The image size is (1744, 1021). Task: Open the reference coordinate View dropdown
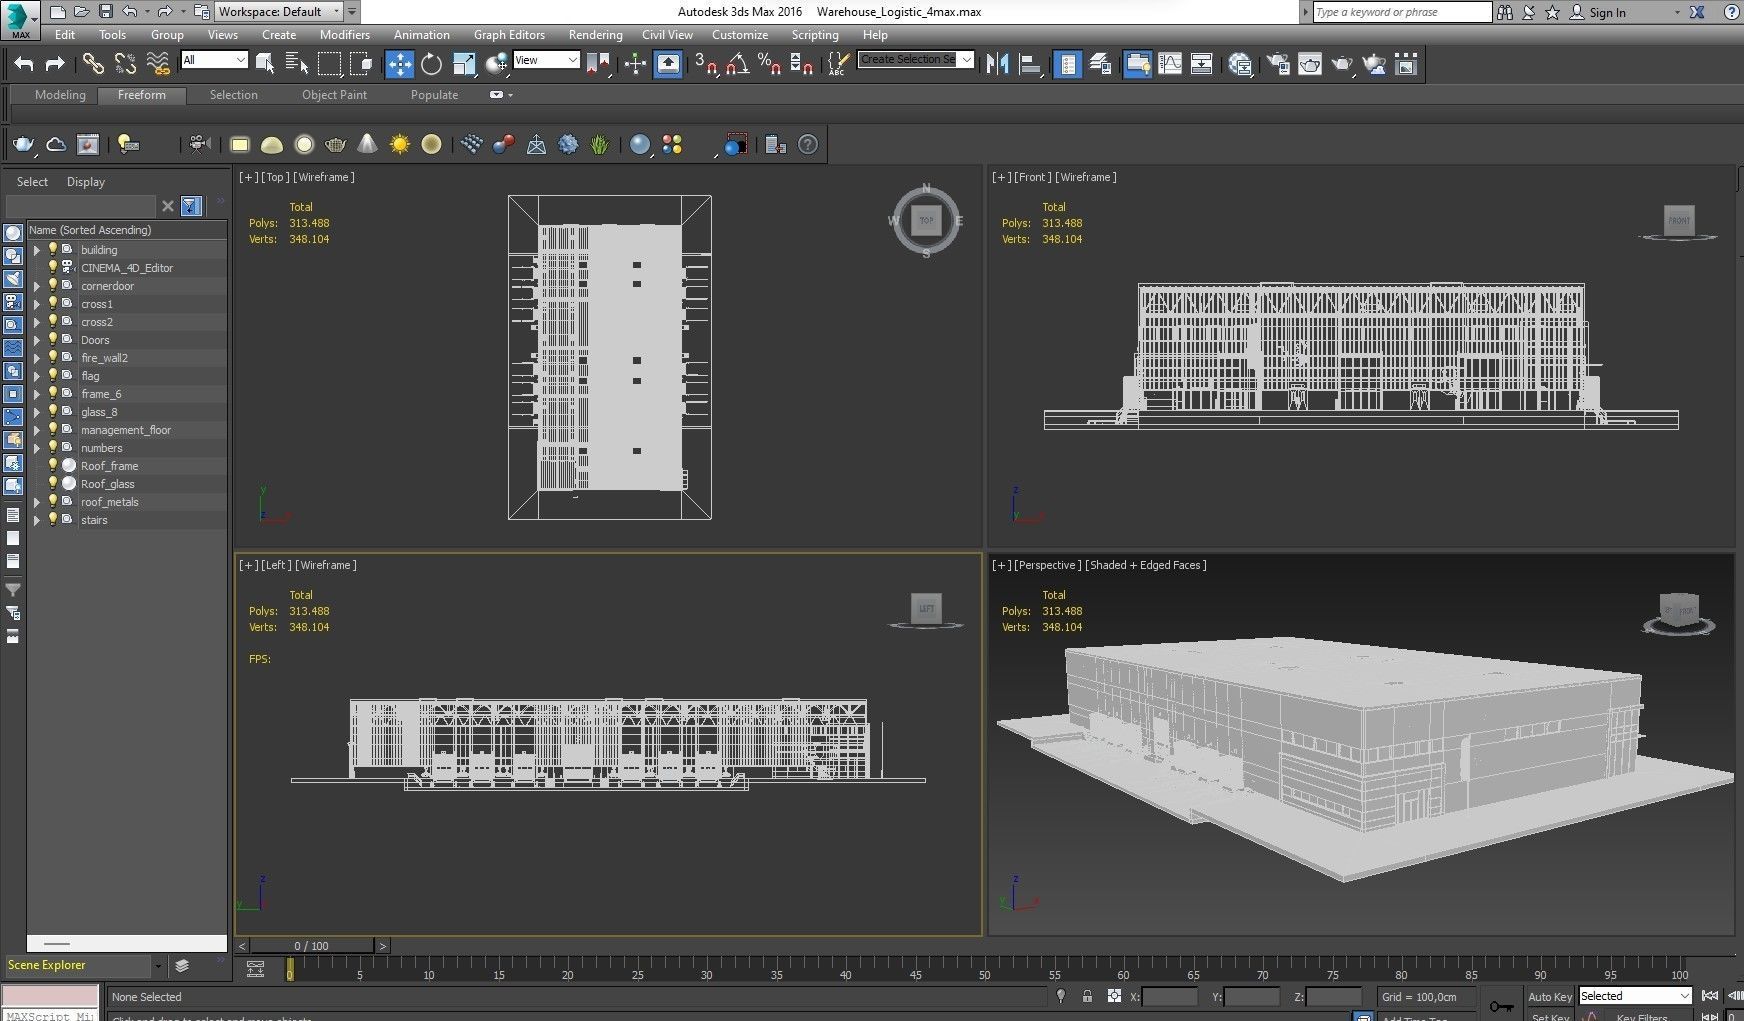coord(546,60)
